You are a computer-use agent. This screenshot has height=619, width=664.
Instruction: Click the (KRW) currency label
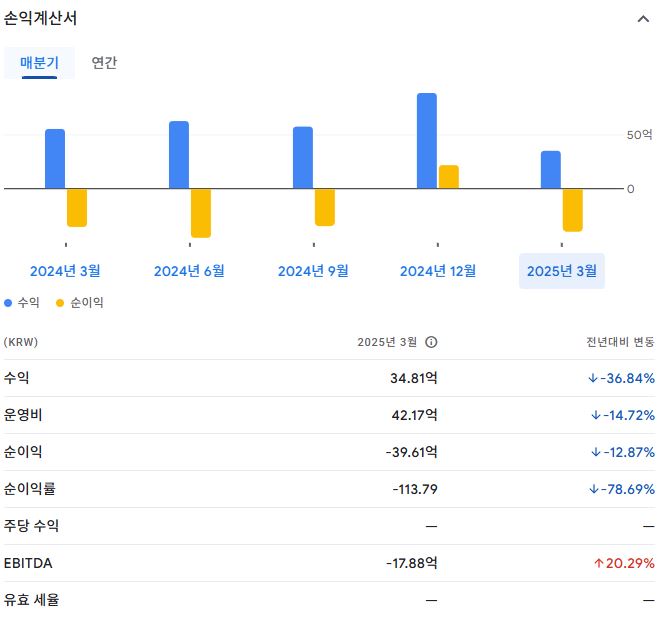click(21, 342)
